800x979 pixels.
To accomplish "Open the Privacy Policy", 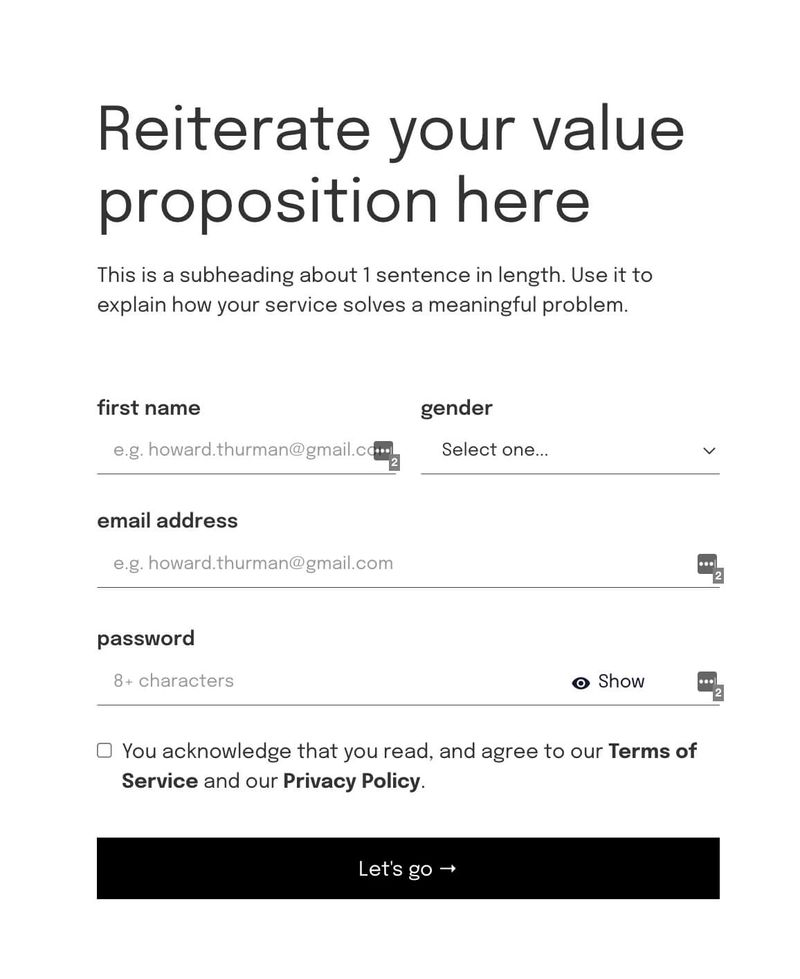I will click(x=351, y=781).
